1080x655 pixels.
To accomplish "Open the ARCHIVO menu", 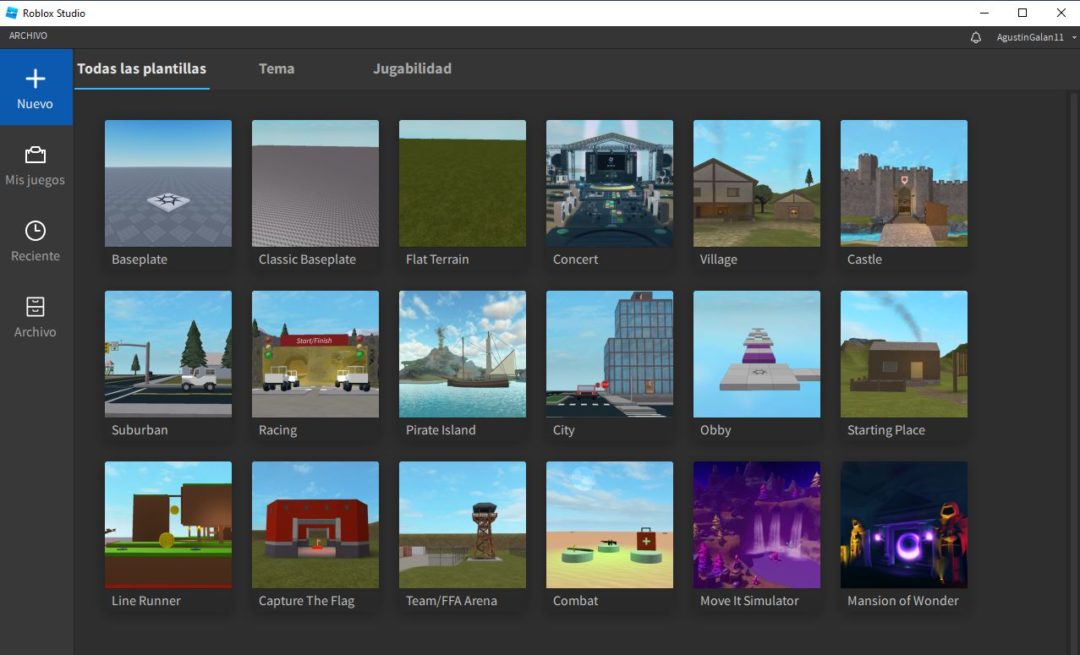I will coord(28,34).
